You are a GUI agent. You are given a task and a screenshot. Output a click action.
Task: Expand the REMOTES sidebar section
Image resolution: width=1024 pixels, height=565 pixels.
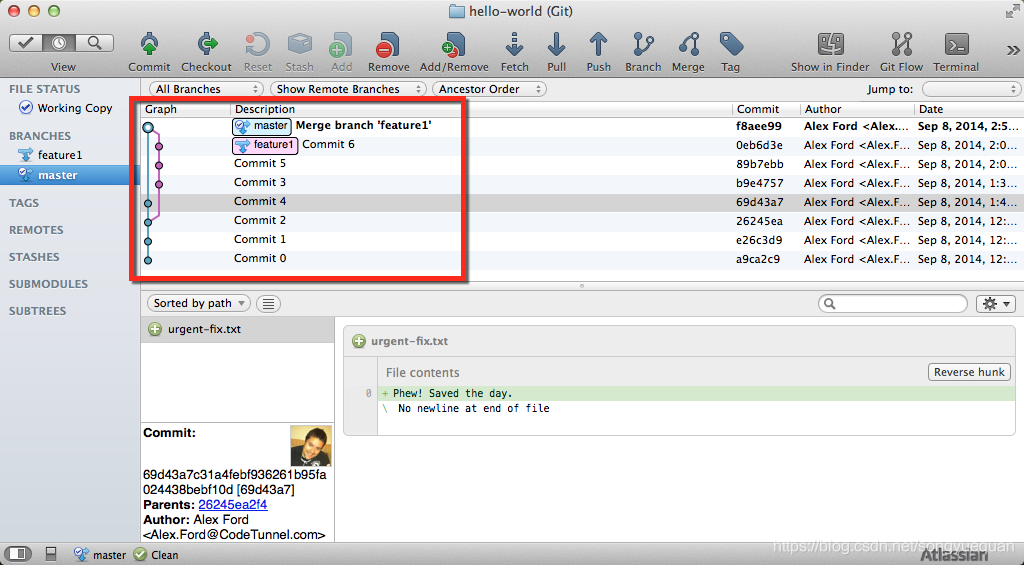[x=36, y=230]
